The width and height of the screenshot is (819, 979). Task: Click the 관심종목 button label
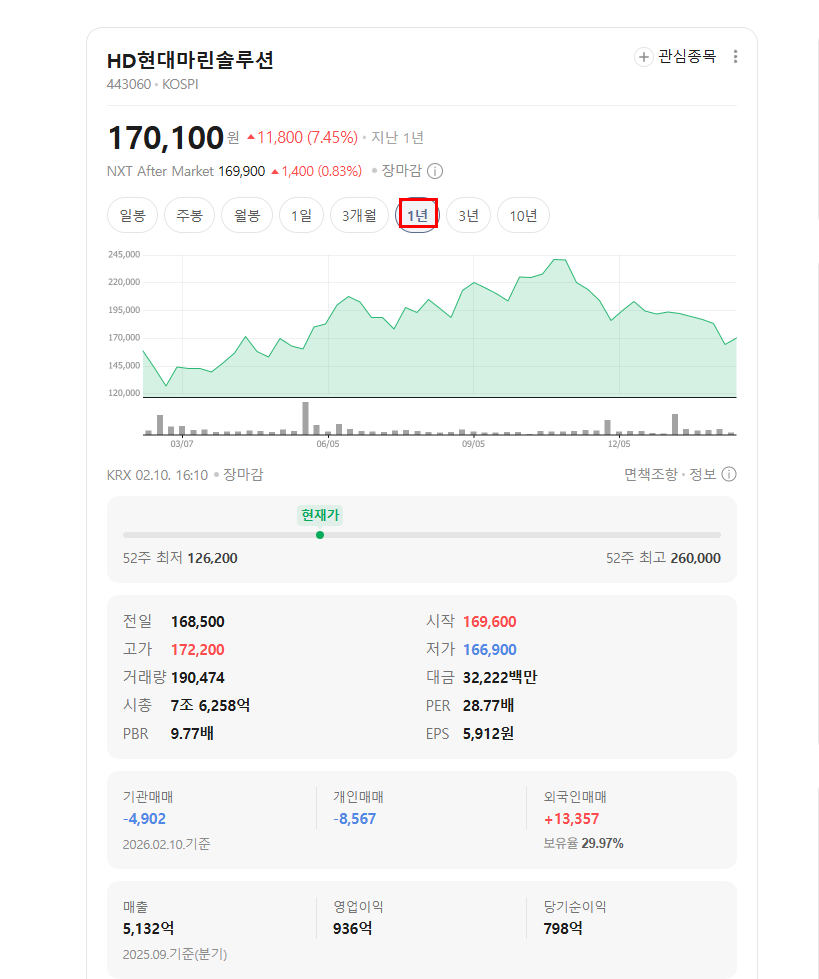[x=687, y=57]
